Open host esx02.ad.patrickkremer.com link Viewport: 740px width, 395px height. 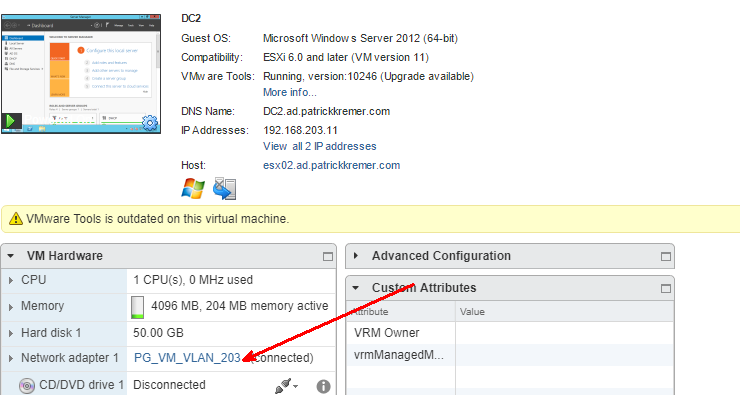click(x=331, y=166)
